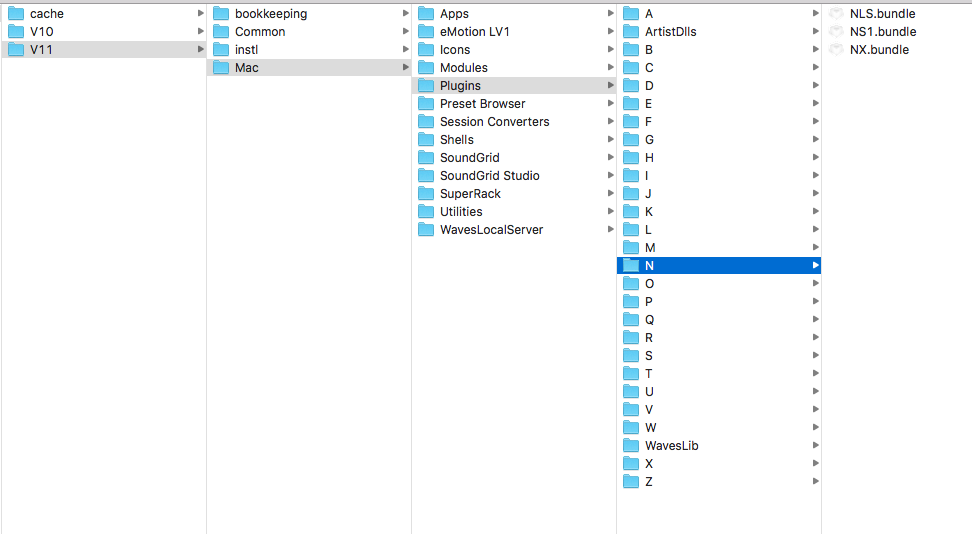The image size is (972, 534).
Task: Click the arrow beside folder X
Action: (816, 463)
